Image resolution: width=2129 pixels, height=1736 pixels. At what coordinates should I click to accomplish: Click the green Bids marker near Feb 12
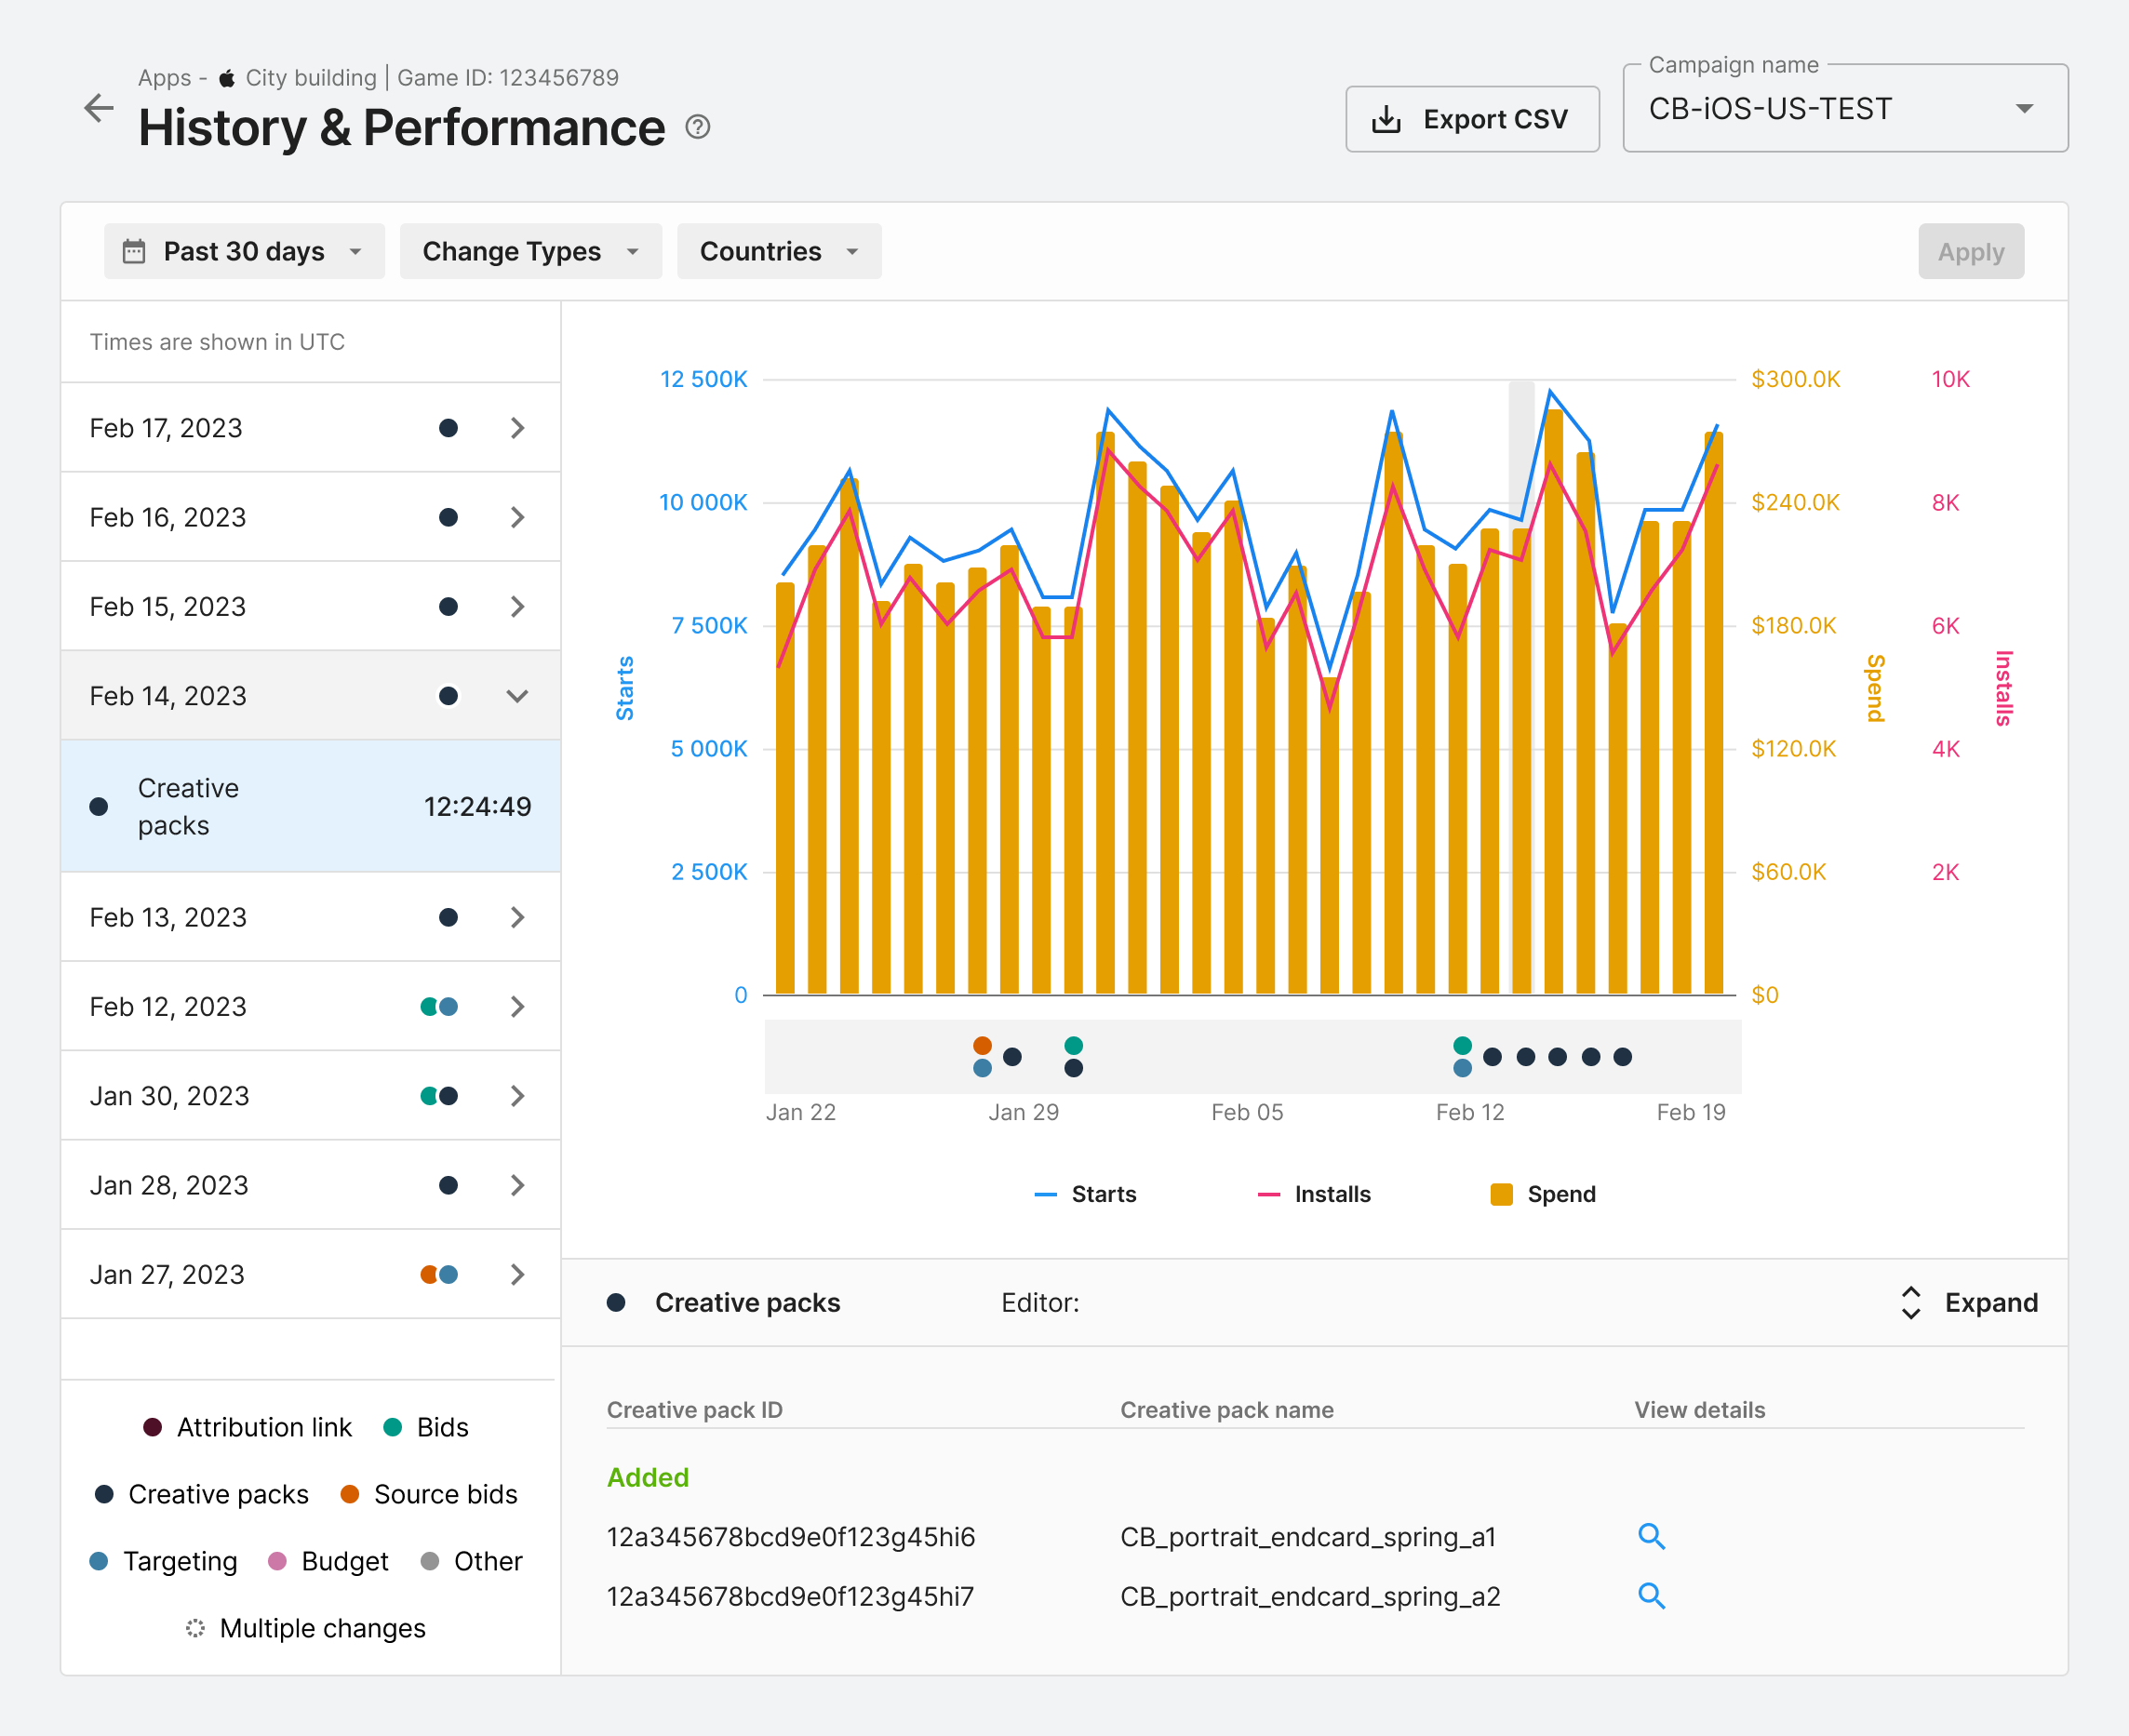1462,1045
